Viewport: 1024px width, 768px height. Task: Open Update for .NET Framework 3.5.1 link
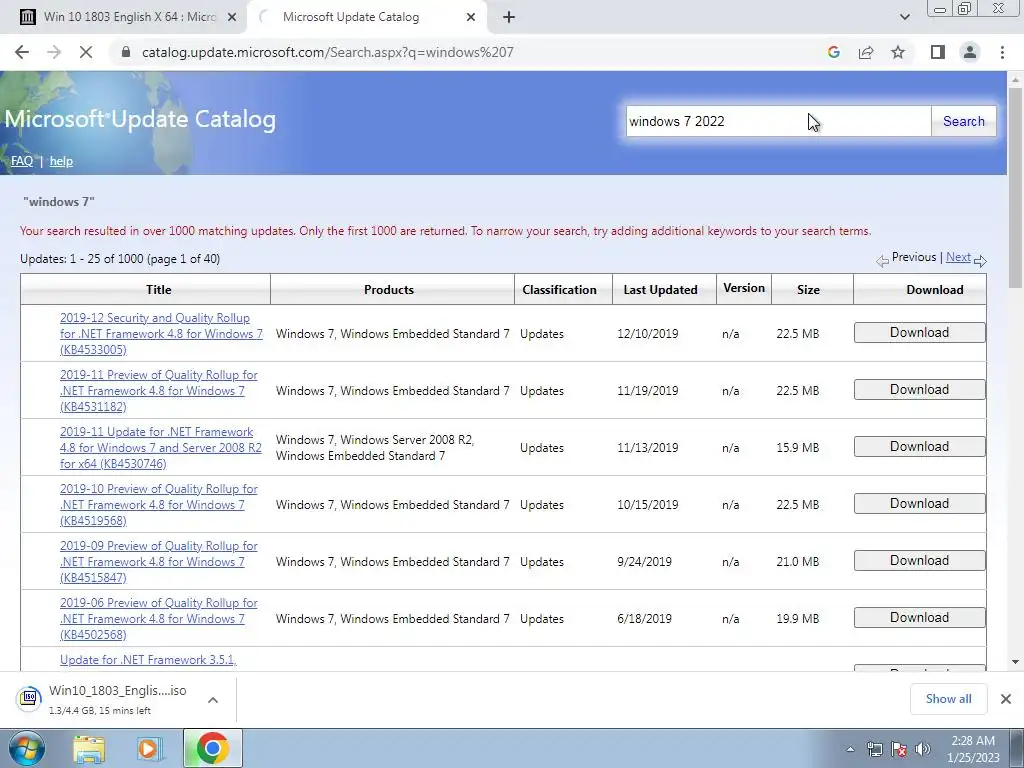pyautogui.click(x=148, y=660)
